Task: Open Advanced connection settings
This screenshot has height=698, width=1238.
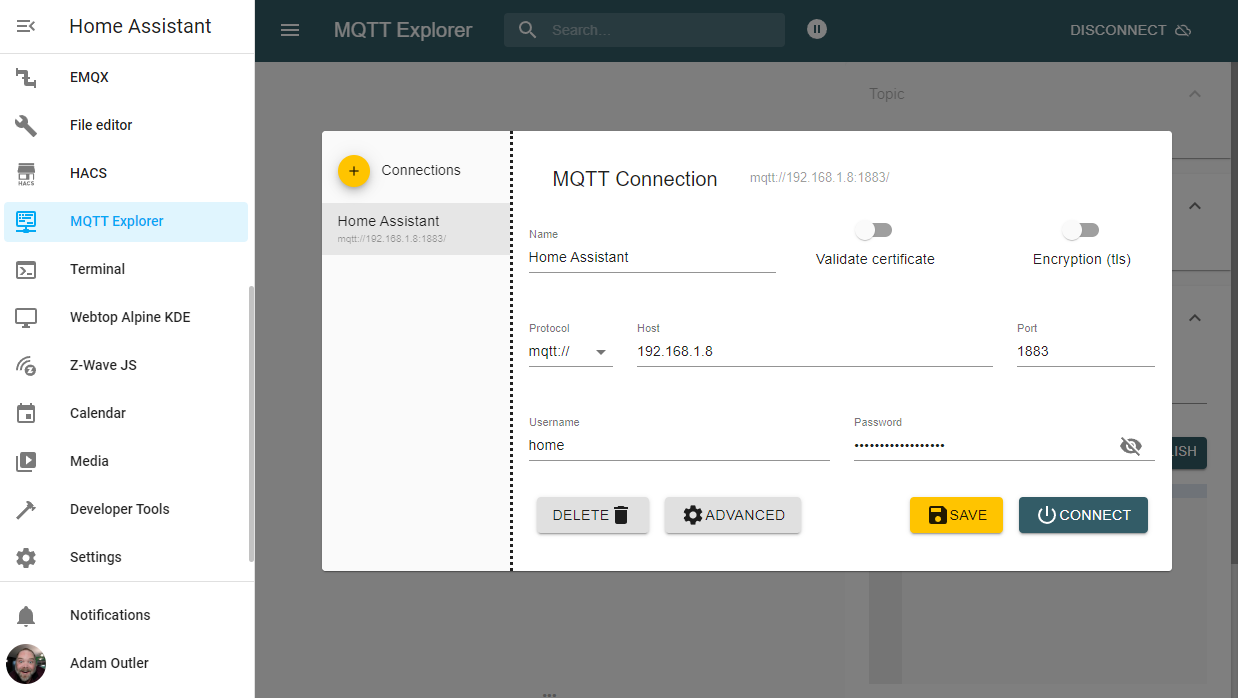Action: pyautogui.click(x=733, y=515)
